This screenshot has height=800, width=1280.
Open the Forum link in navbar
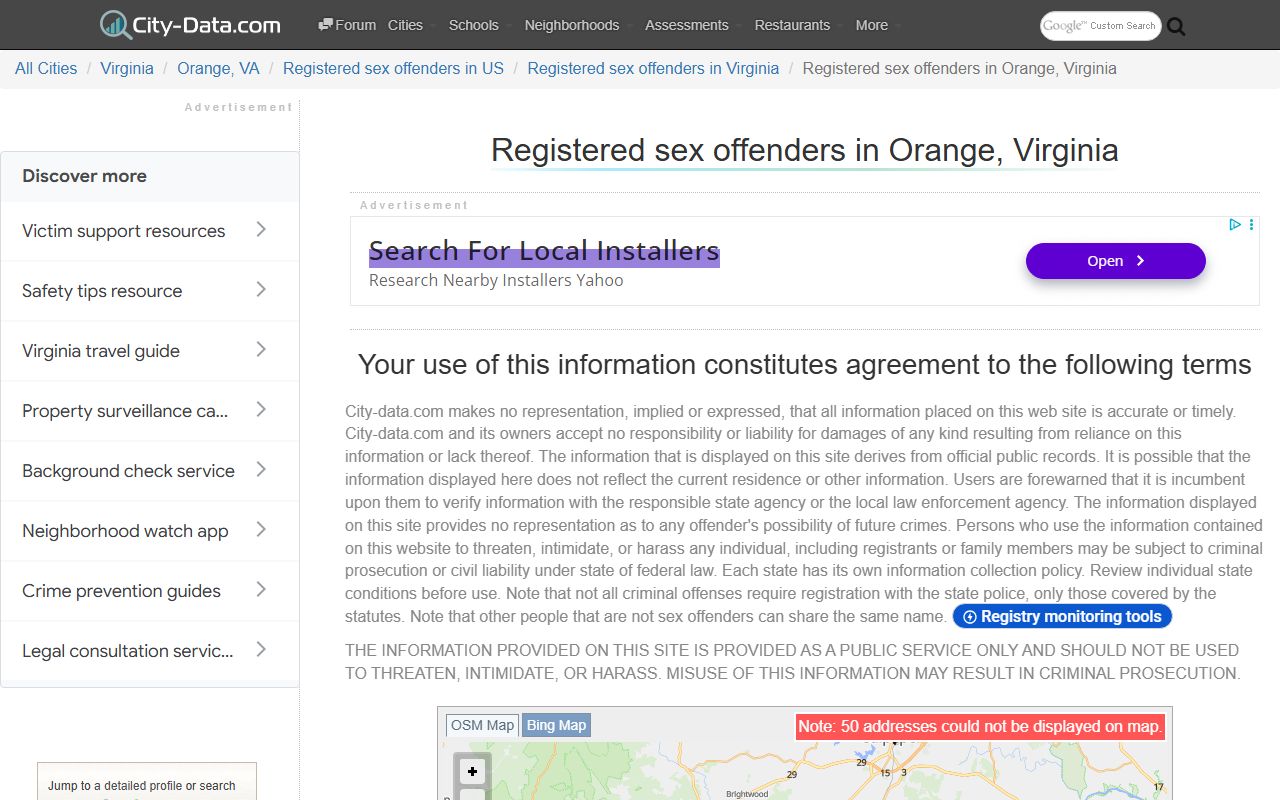347,25
